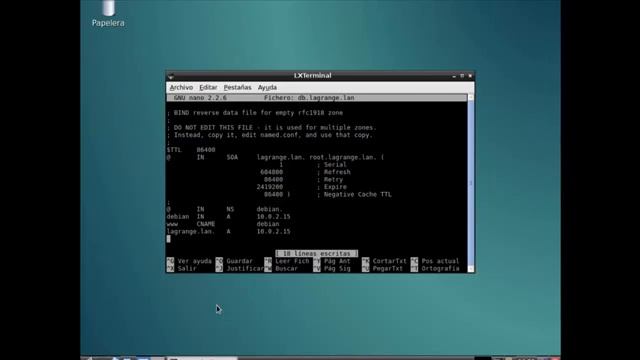Click the 'Fichero: db.lagrange.lan' header text

309,98
